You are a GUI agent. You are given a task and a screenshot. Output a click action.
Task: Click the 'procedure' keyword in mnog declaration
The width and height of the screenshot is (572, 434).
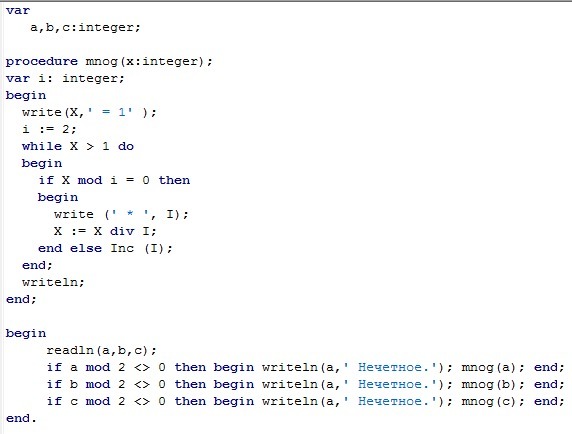coord(42,61)
